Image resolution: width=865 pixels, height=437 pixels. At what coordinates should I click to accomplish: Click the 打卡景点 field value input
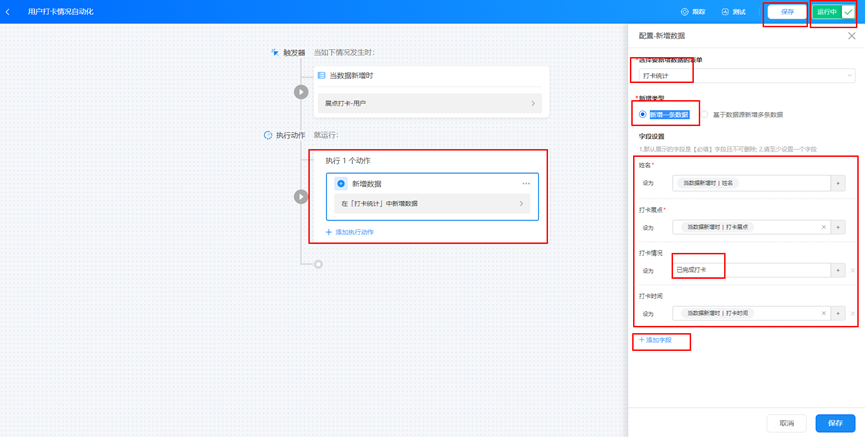click(751, 227)
